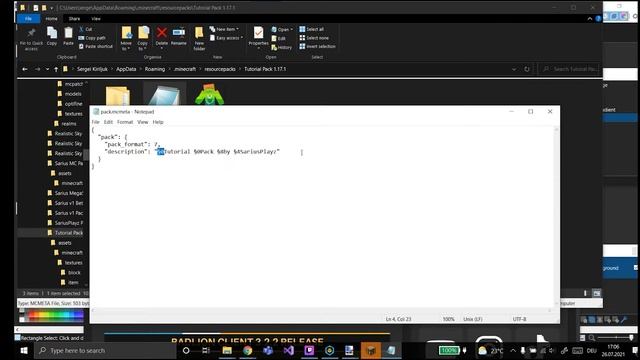Viewport: 640px width, 360px height.
Task: Click History in the Open group
Action: click(x=282, y=47)
